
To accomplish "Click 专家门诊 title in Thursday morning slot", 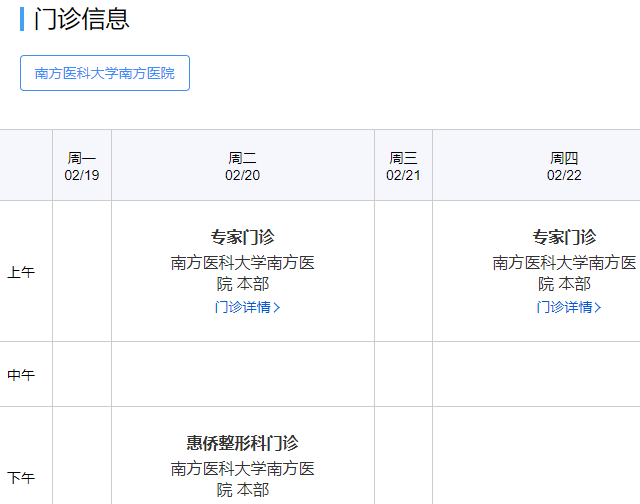I will (564, 237).
